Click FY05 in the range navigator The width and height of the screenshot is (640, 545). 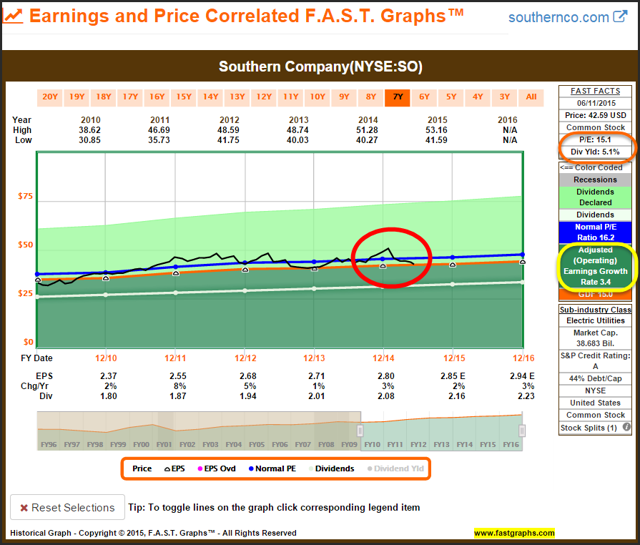257,445
